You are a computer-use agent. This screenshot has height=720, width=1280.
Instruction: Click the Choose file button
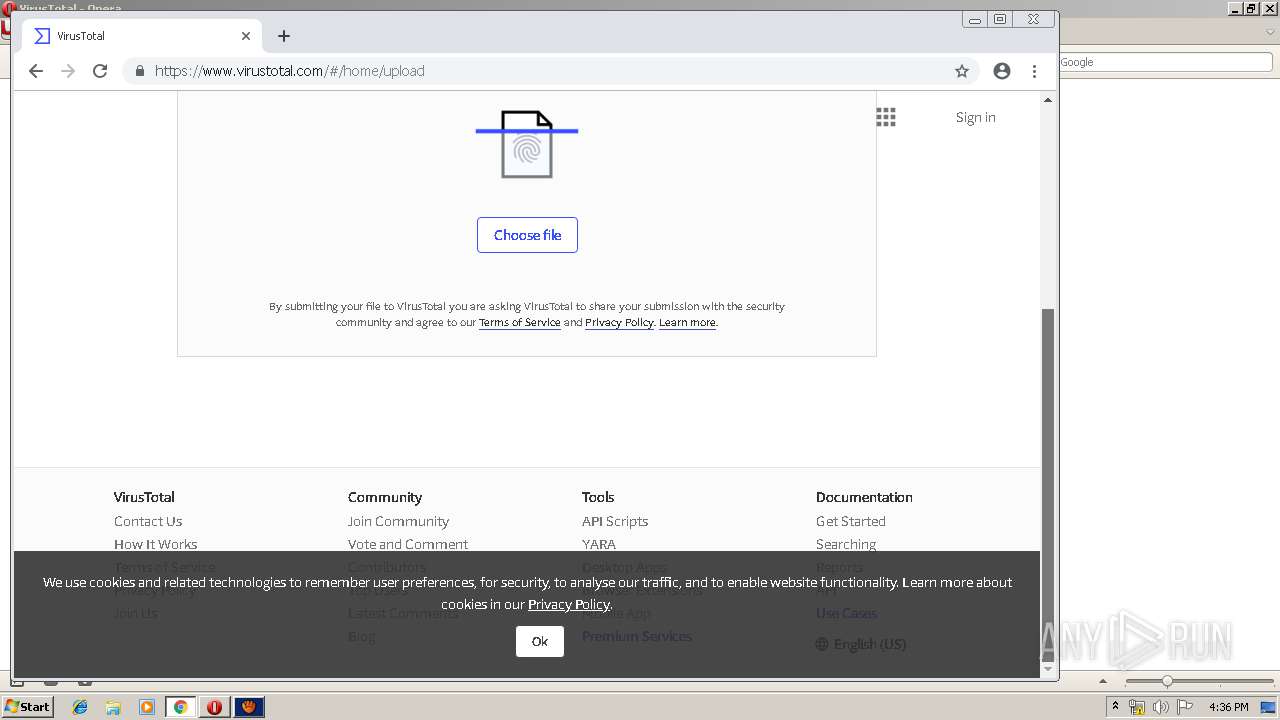click(527, 235)
